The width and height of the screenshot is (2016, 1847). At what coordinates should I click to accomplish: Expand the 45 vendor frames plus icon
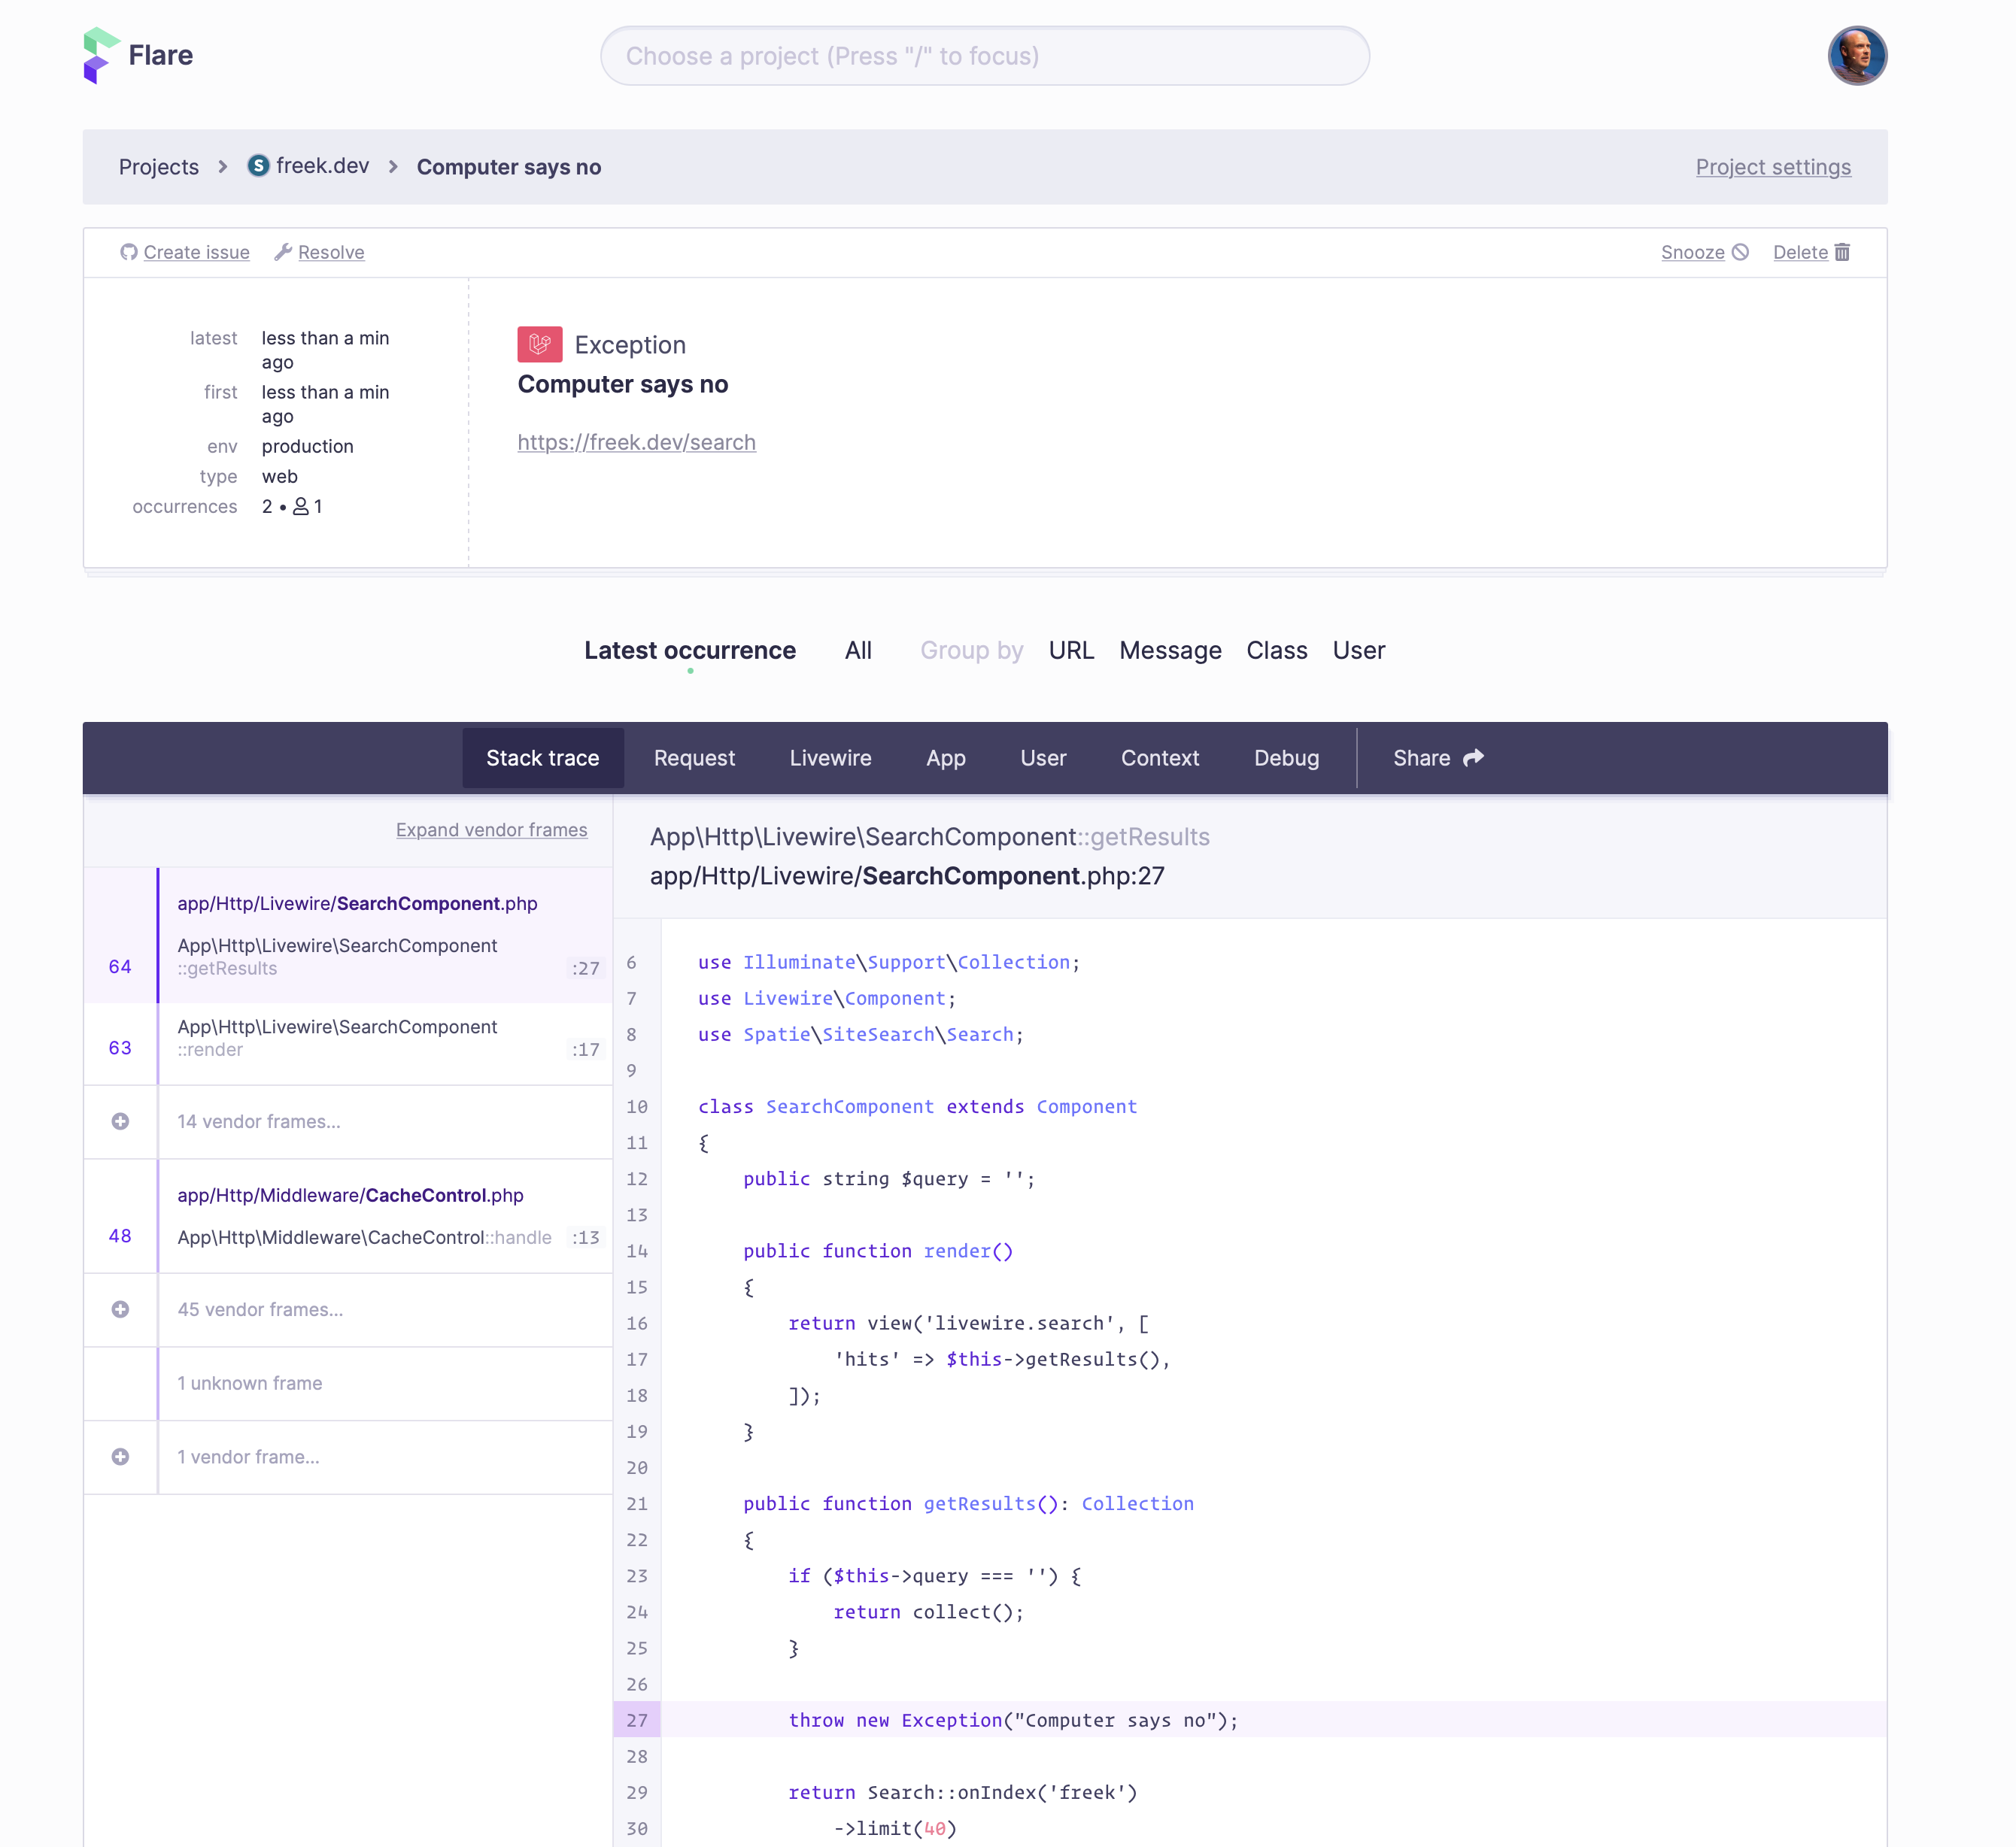pos(120,1310)
